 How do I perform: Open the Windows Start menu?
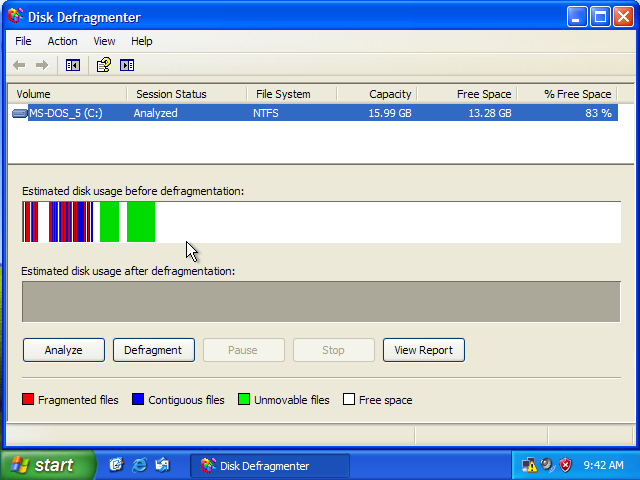(47, 465)
